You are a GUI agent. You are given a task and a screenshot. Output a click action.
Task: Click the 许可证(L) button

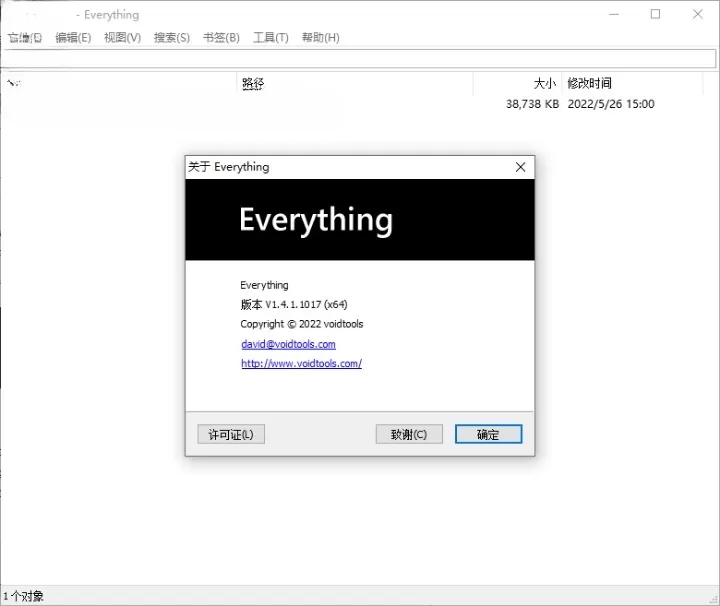click(231, 434)
